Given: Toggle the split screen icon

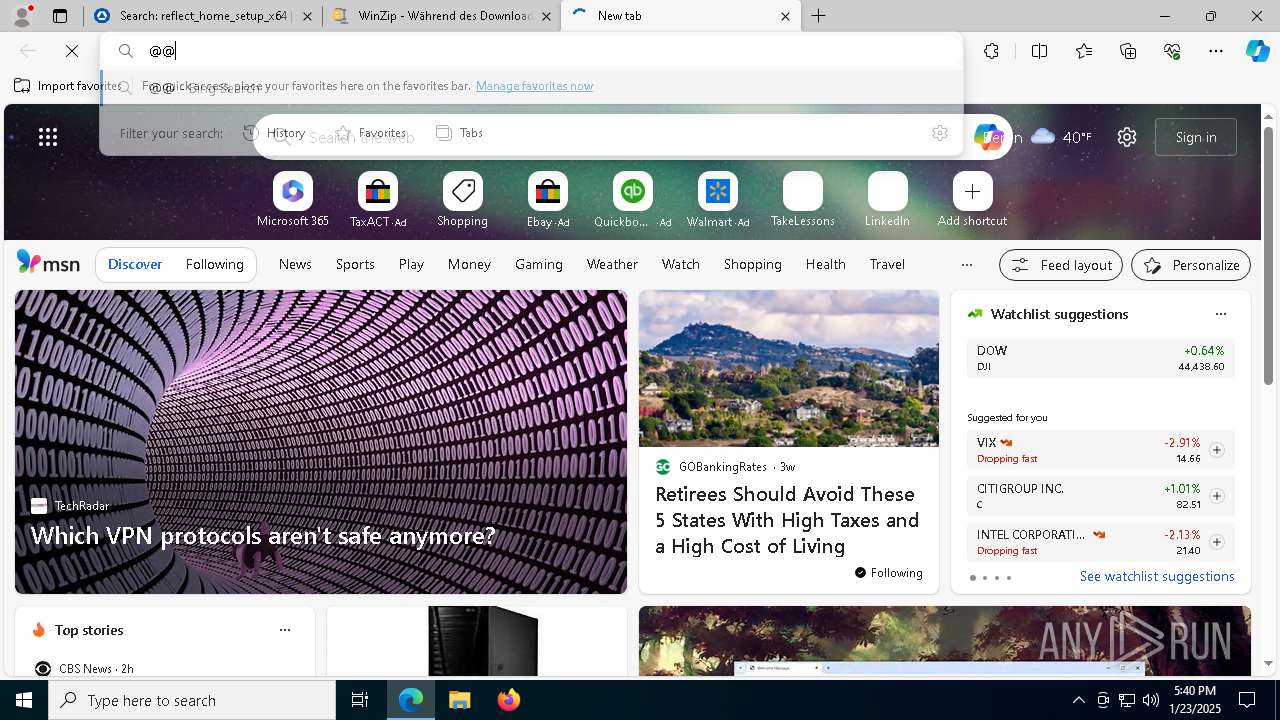Looking at the screenshot, I should click(1039, 51).
